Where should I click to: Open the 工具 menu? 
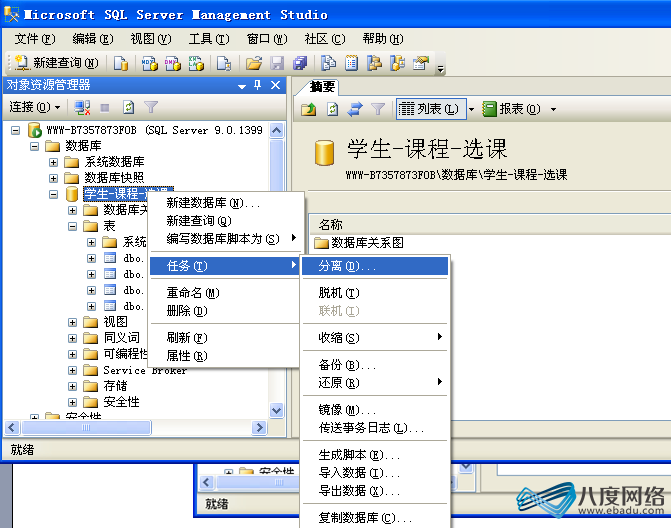(209, 39)
